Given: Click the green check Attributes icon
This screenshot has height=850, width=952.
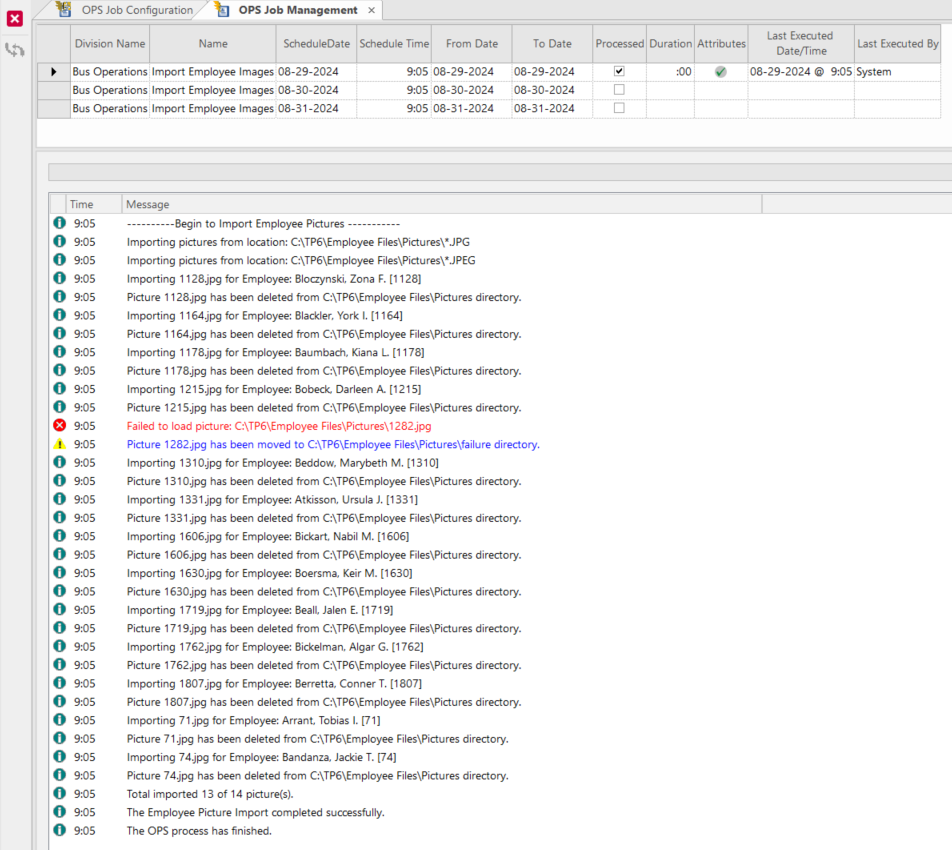Looking at the screenshot, I should (x=720, y=72).
